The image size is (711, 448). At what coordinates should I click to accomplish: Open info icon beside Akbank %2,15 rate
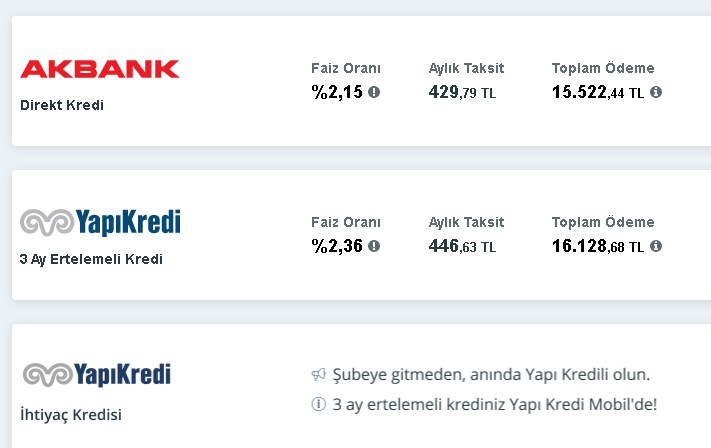coord(374,92)
